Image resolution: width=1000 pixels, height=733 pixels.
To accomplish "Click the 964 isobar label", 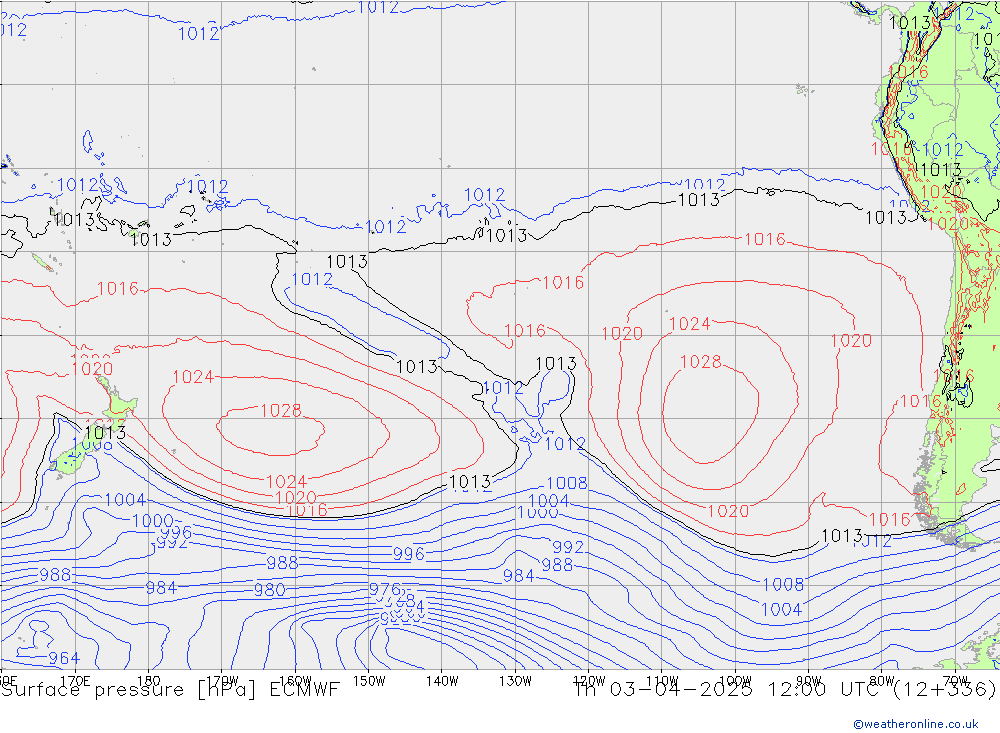I will point(64,658).
